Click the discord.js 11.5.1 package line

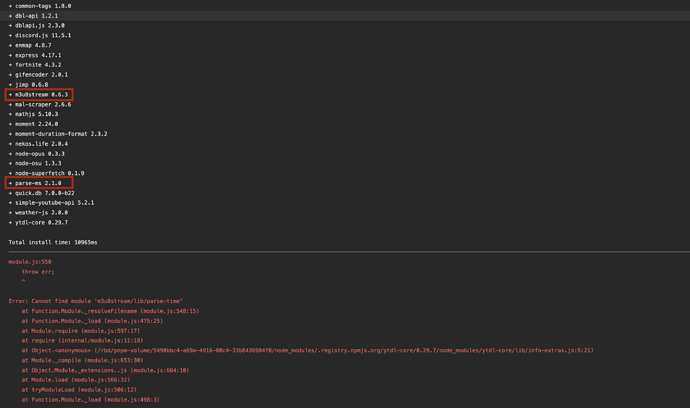pos(40,36)
